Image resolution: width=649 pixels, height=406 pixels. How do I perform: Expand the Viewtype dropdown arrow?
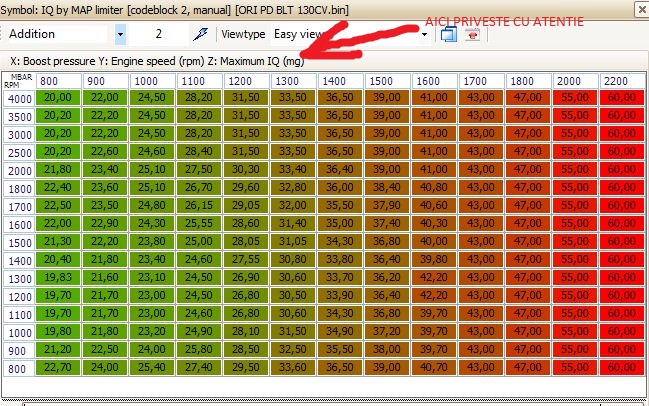tap(425, 34)
